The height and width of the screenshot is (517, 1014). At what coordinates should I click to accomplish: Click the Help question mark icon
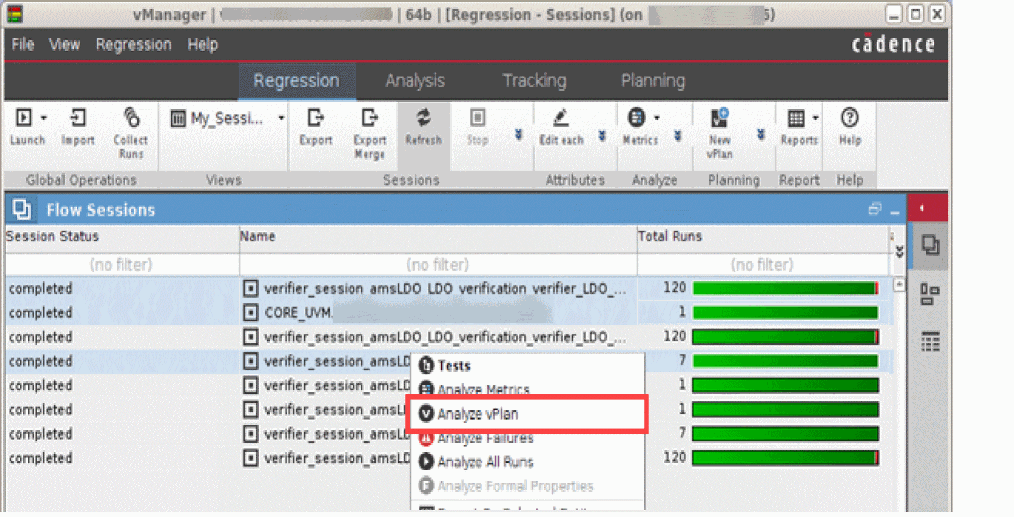[850, 117]
